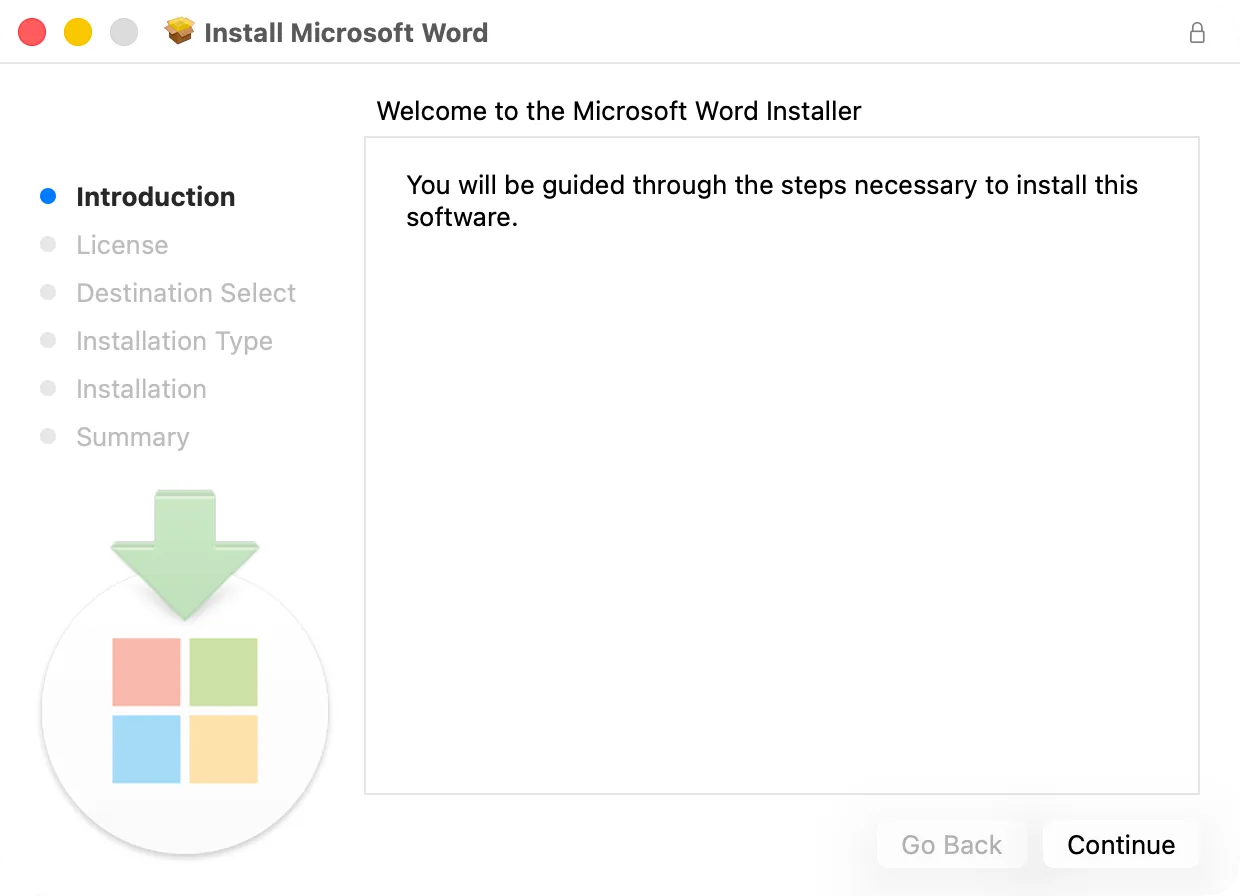Minimize the installer window
This screenshot has width=1240, height=896.
click(x=78, y=32)
